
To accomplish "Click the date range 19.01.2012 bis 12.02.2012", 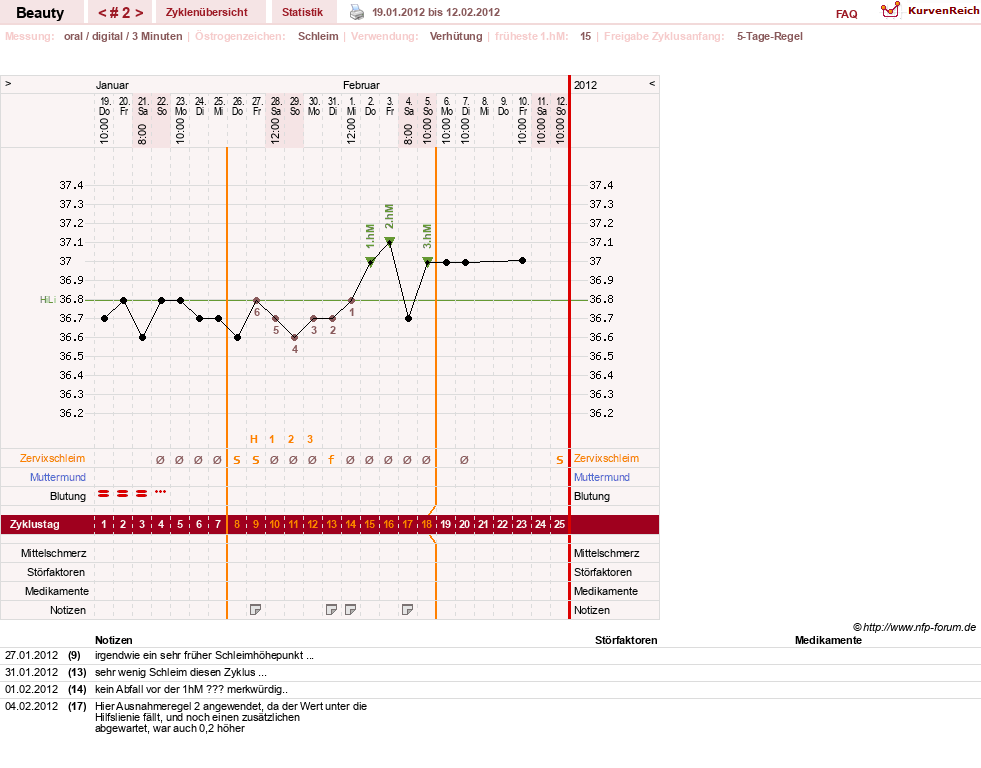I will (x=435, y=13).
